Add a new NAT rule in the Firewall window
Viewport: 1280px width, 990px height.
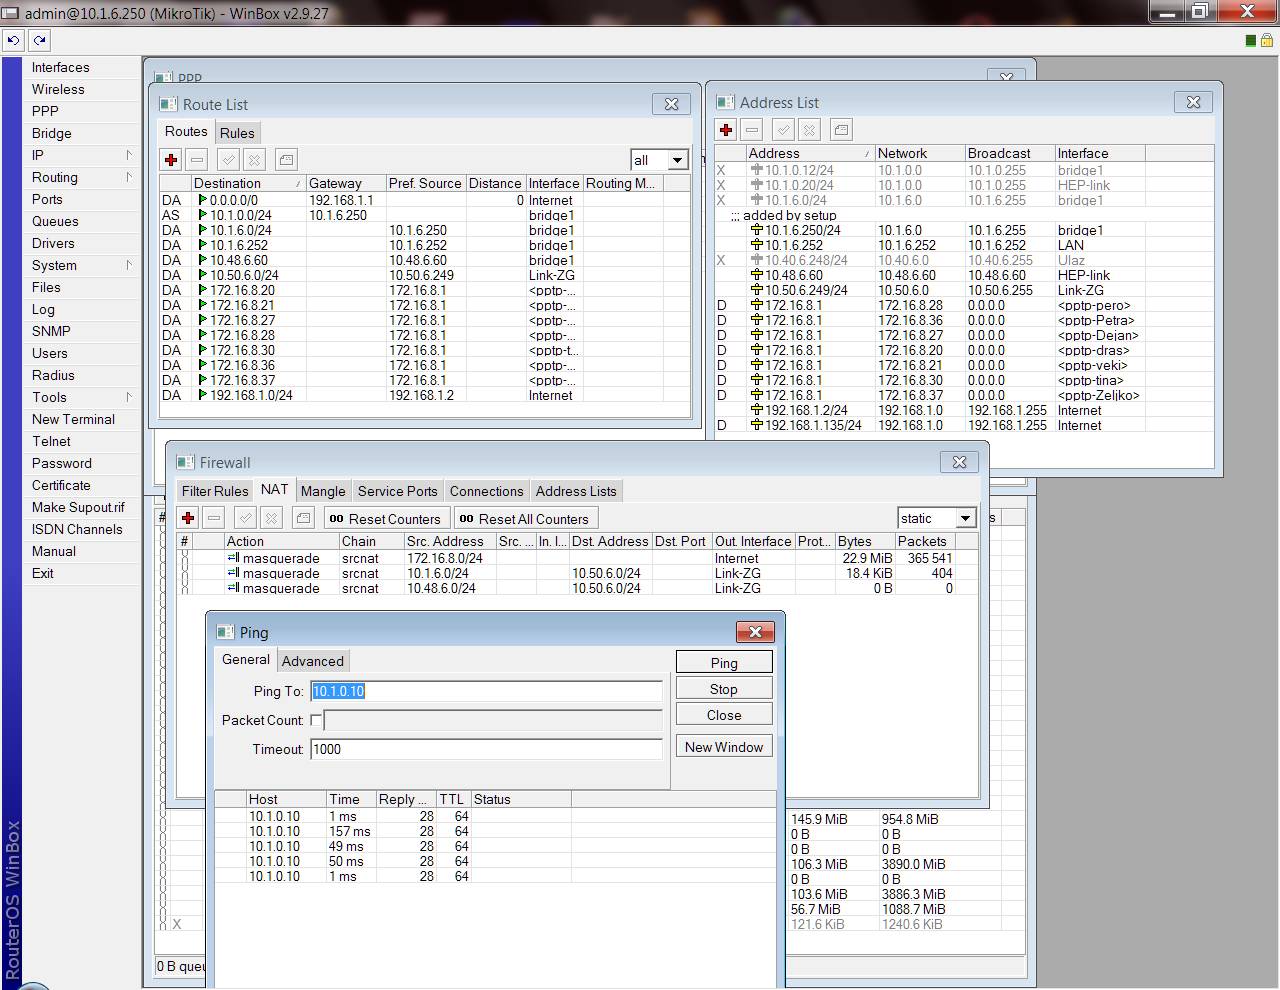point(187,518)
